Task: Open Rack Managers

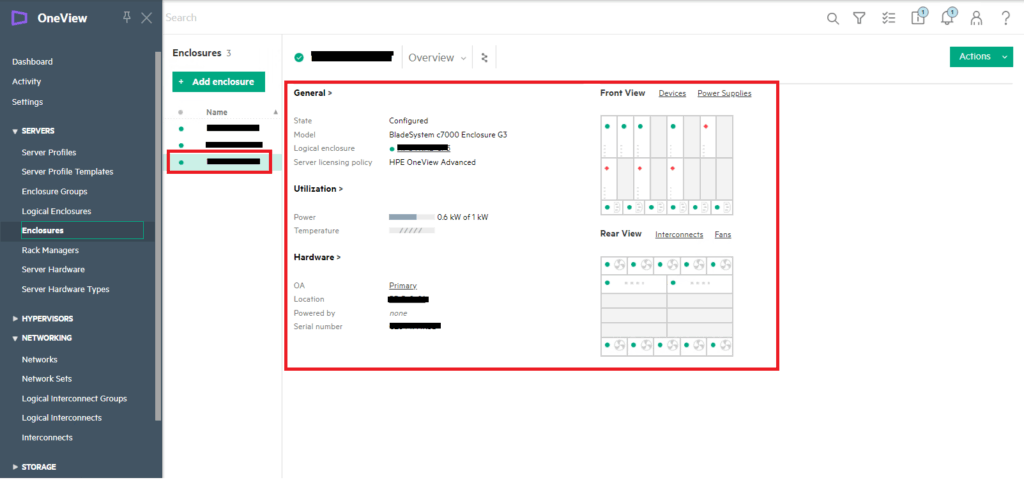Action: pos(50,250)
